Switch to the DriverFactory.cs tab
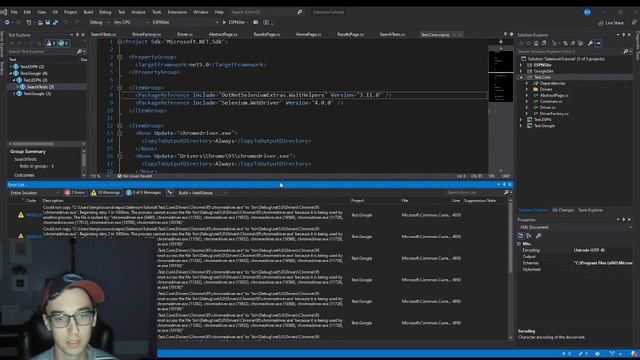 coord(147,35)
